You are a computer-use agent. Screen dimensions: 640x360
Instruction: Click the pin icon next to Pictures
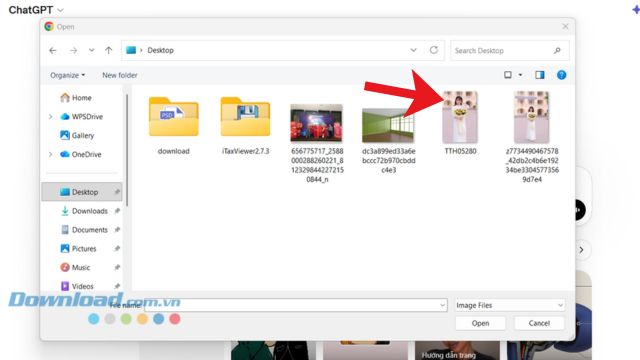click(117, 249)
